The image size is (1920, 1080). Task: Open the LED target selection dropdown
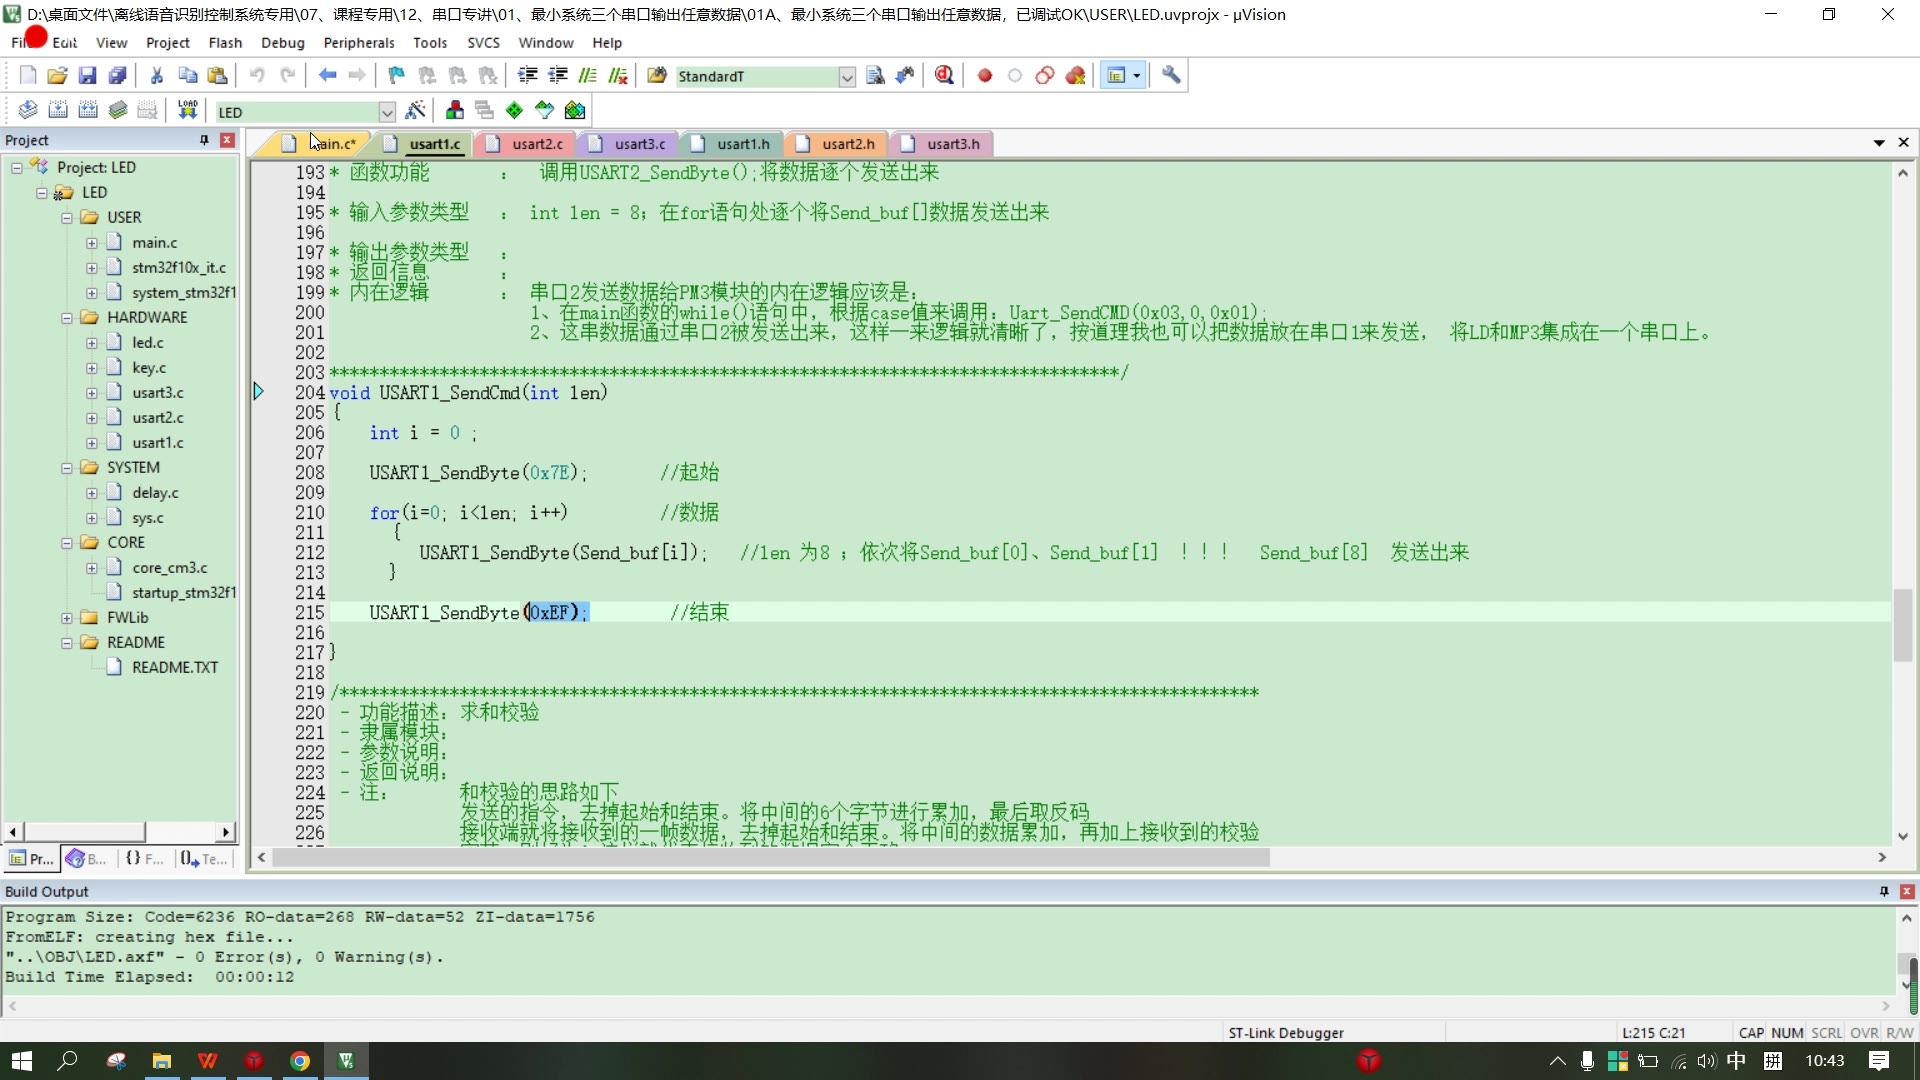click(x=388, y=111)
